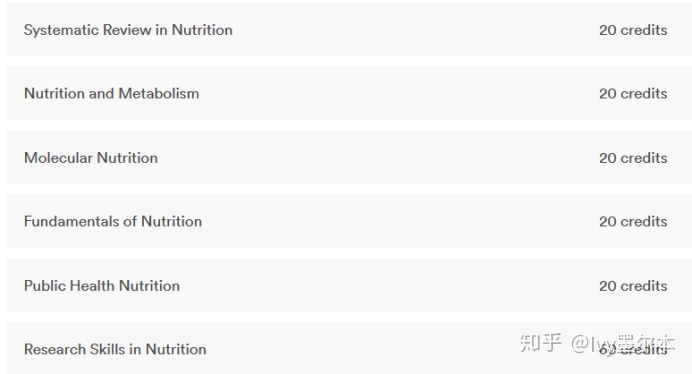The height and width of the screenshot is (374, 692).
Task: Select the Research Skills in Nutrition title
Action: click(115, 349)
